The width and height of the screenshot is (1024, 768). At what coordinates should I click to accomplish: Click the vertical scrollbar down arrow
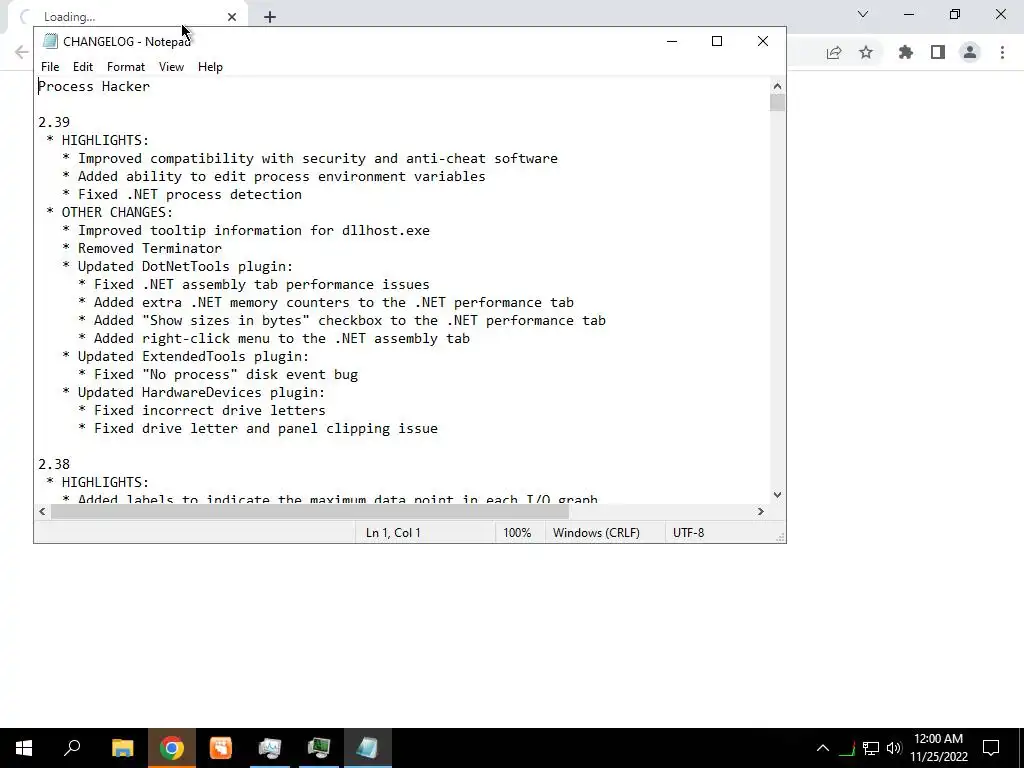[777, 495]
